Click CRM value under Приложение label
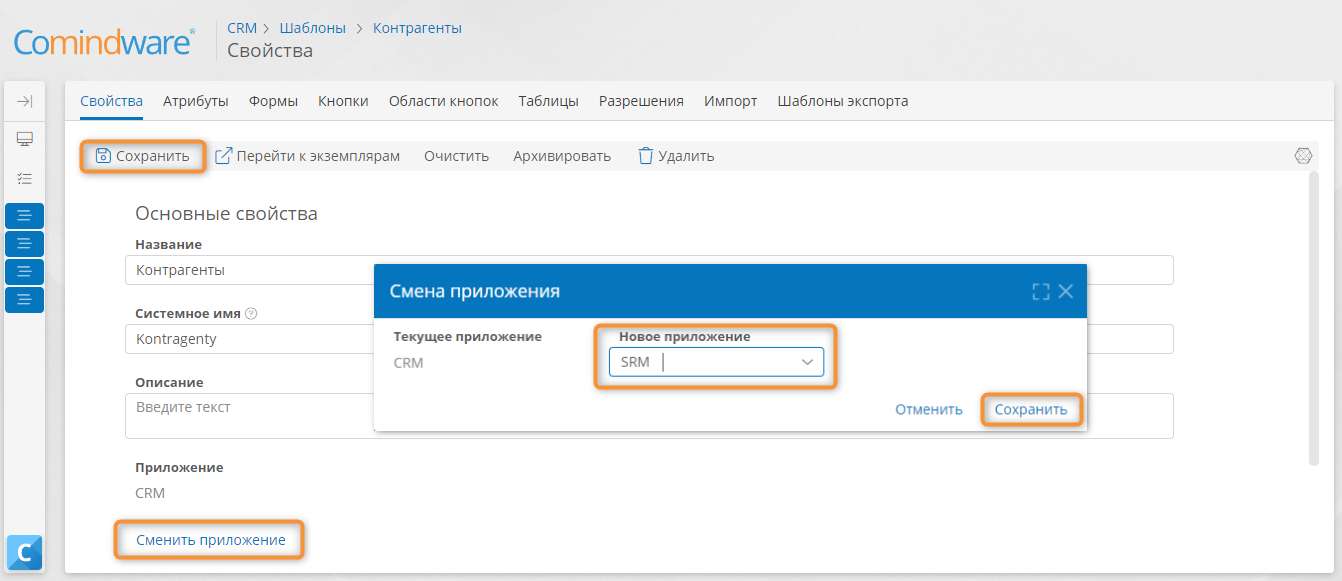This screenshot has width=1342, height=581. [150, 493]
